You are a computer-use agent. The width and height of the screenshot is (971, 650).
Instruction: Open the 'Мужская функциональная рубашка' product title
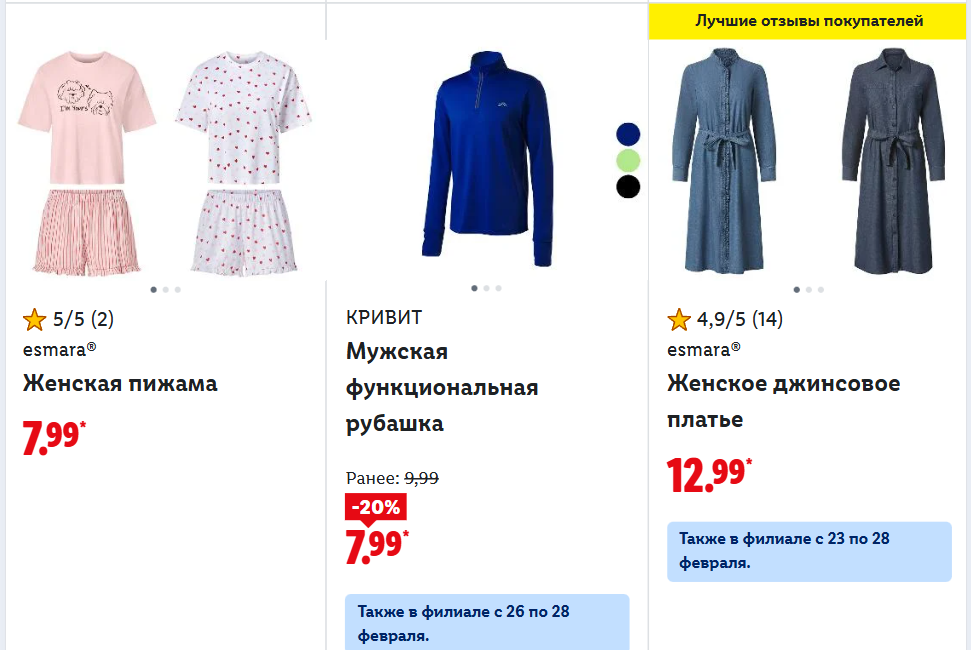pyautogui.click(x=442, y=387)
